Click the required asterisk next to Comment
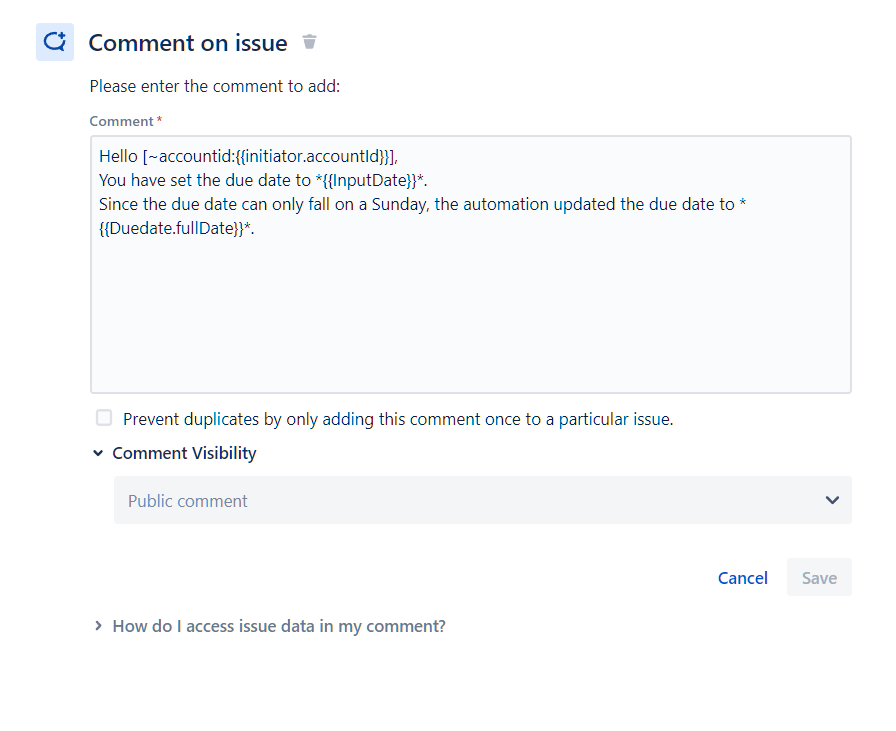896x731 pixels. [158, 120]
